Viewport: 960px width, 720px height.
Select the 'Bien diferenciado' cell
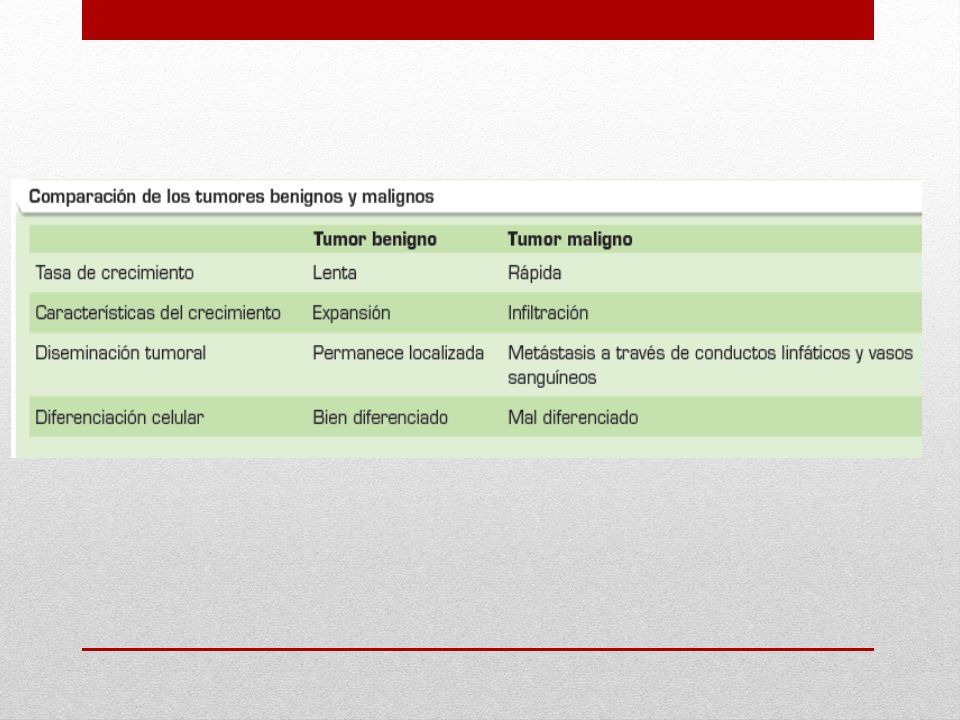380,418
